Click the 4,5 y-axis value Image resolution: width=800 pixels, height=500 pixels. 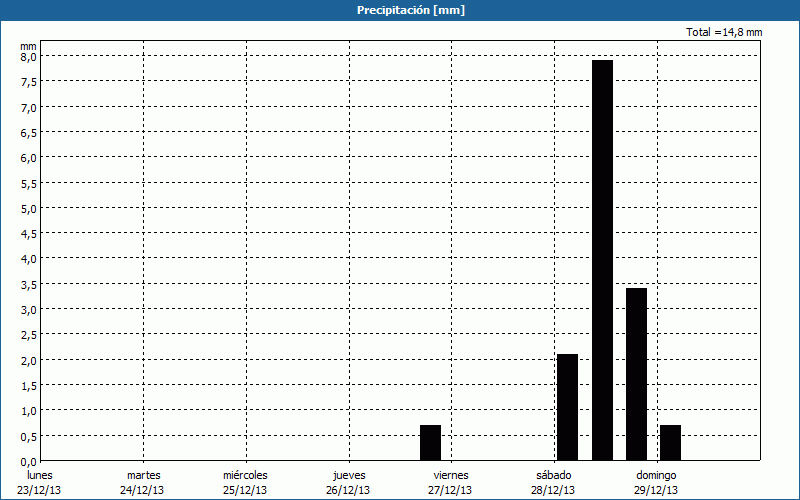click(x=29, y=234)
